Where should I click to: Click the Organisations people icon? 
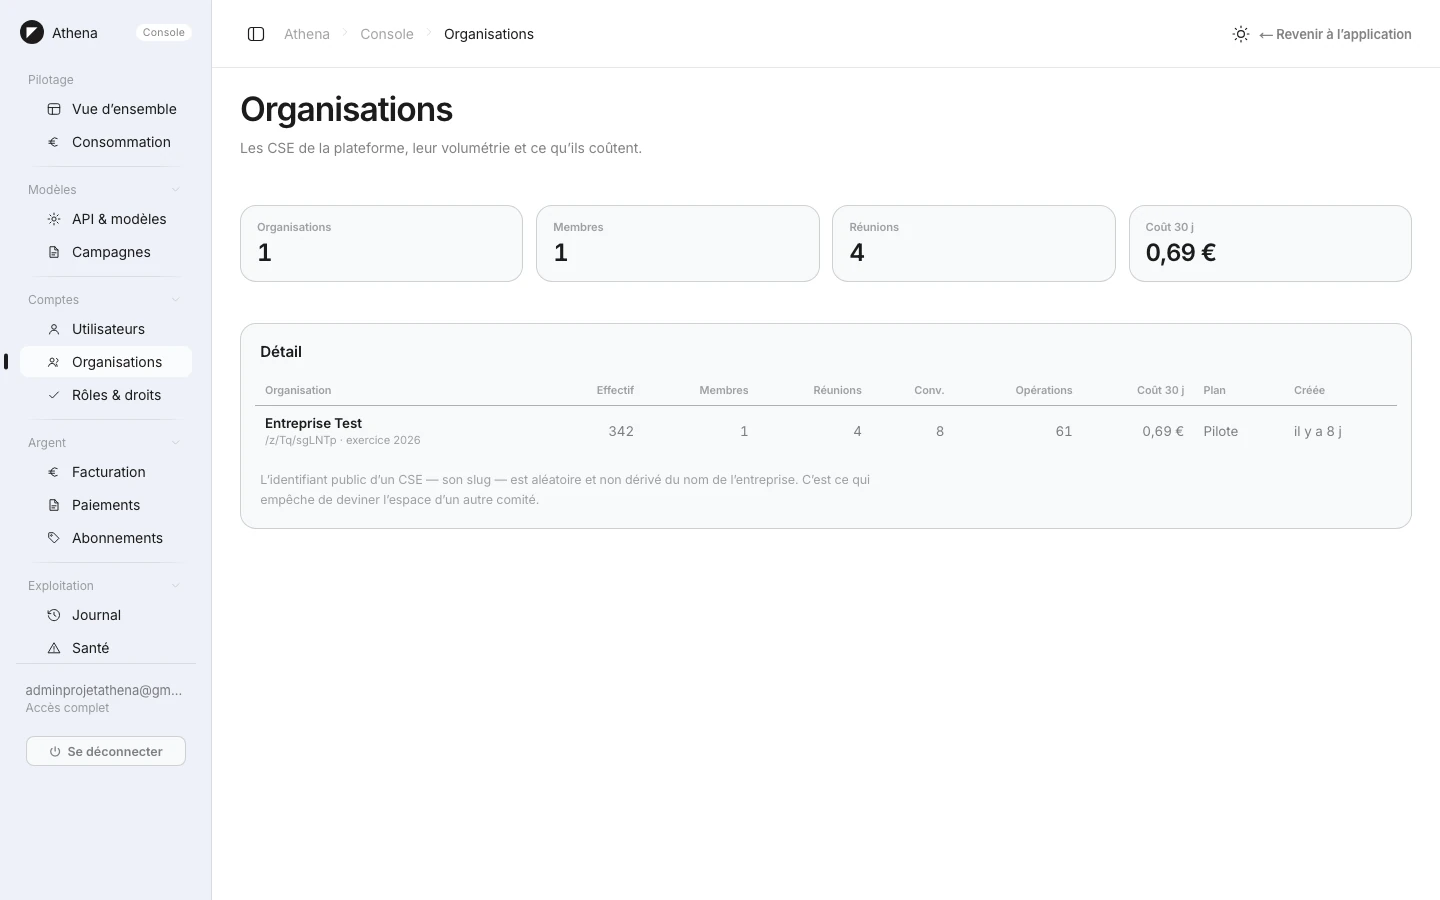(x=54, y=362)
